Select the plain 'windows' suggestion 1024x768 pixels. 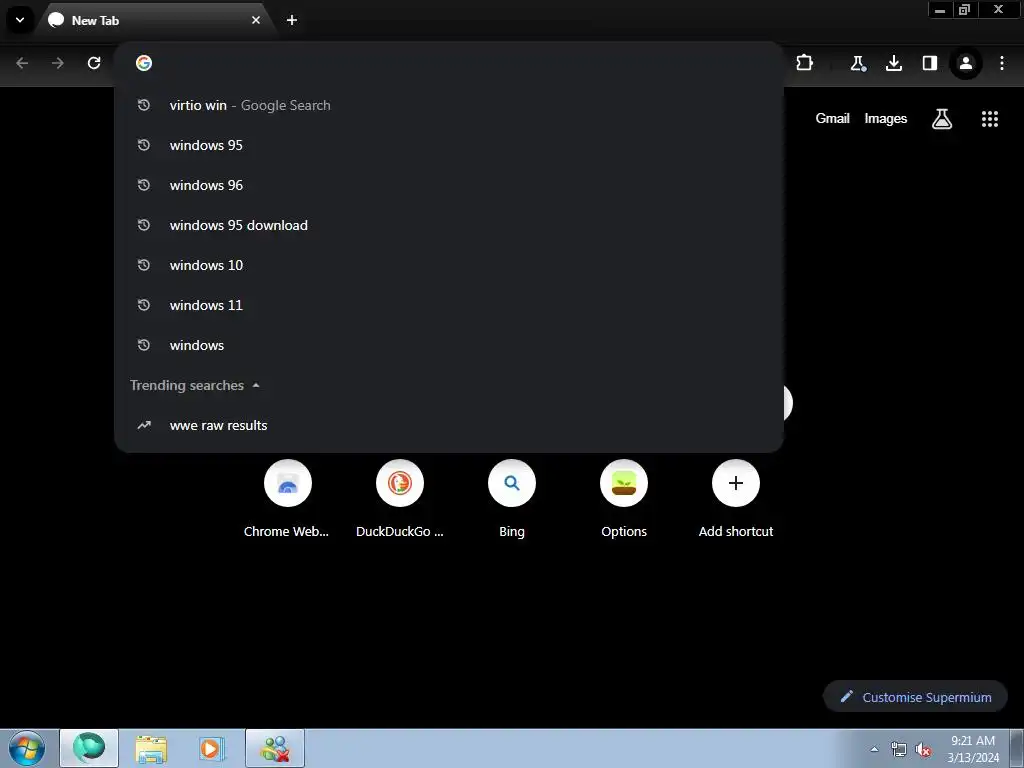click(449, 345)
